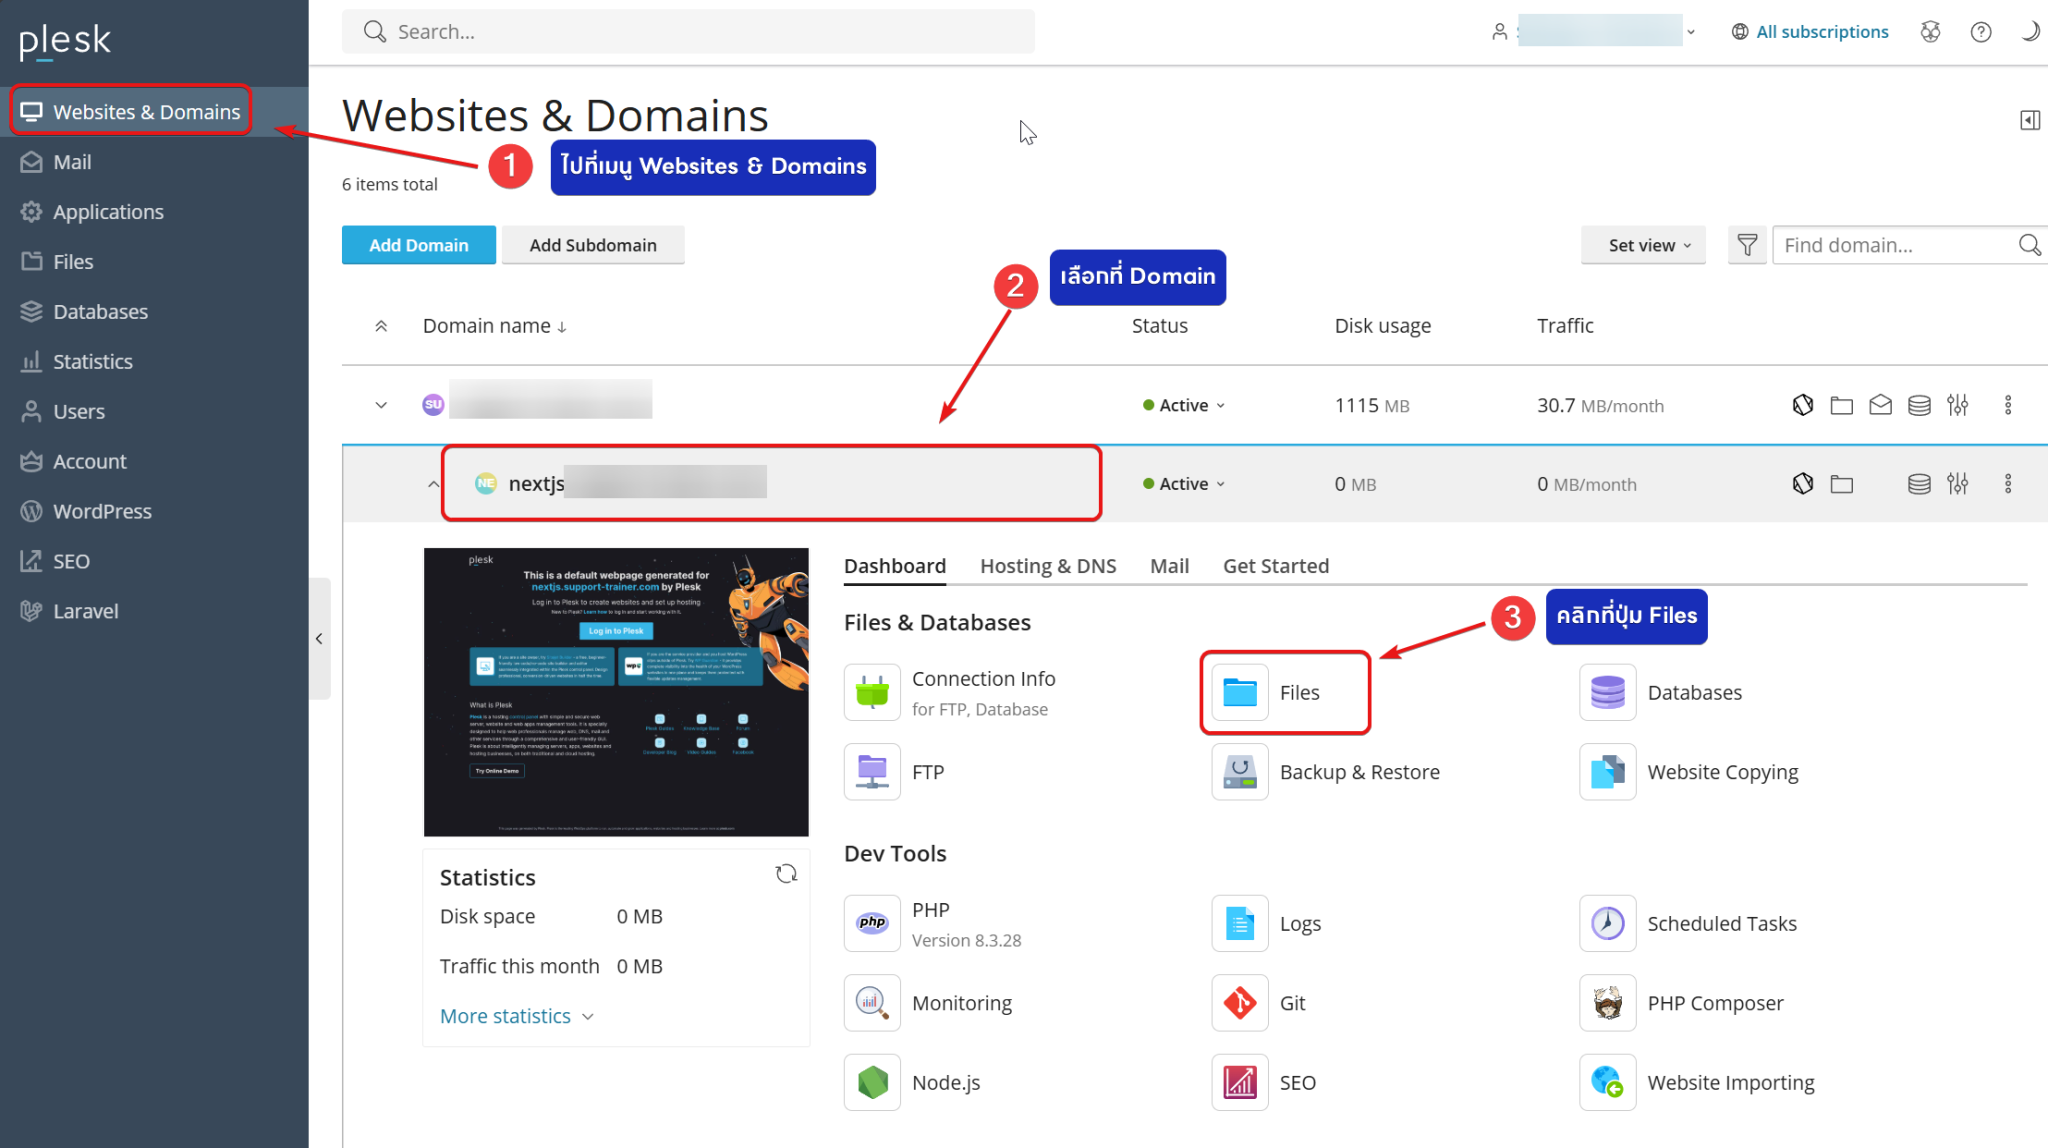2048x1148 pixels.
Task: Collapse the expanded nextjs domain row
Action: [433, 483]
